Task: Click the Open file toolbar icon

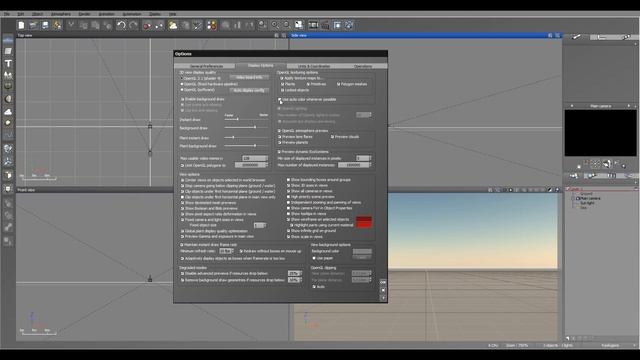Action: click(33, 25)
